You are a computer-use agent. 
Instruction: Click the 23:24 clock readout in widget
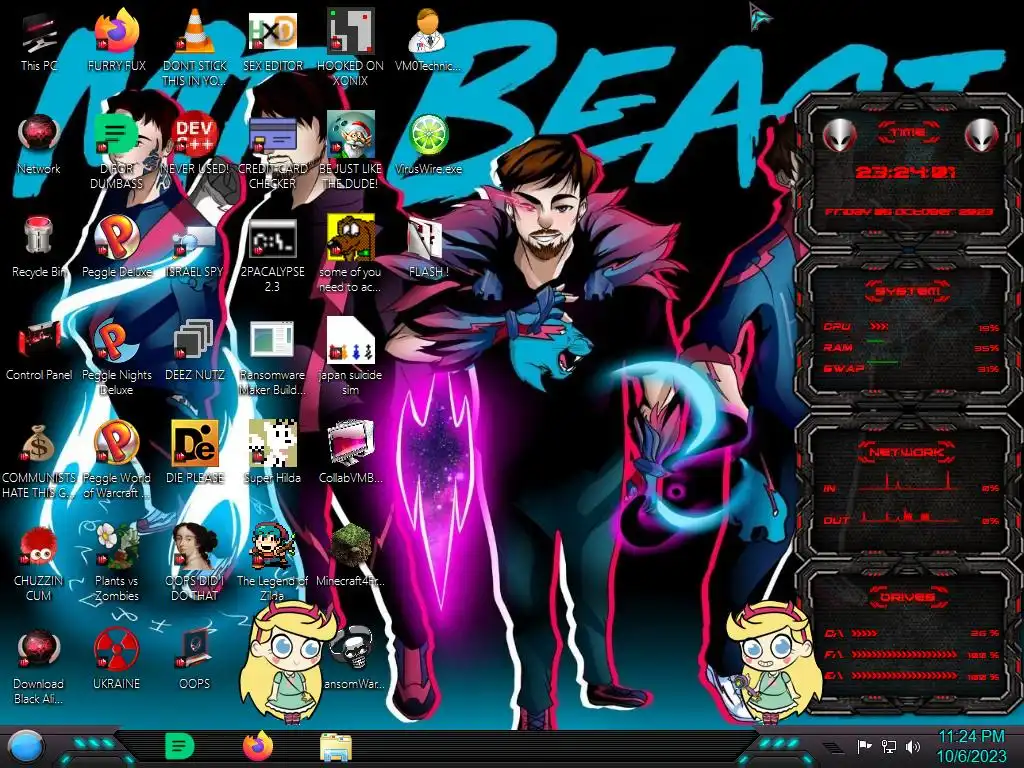(905, 173)
